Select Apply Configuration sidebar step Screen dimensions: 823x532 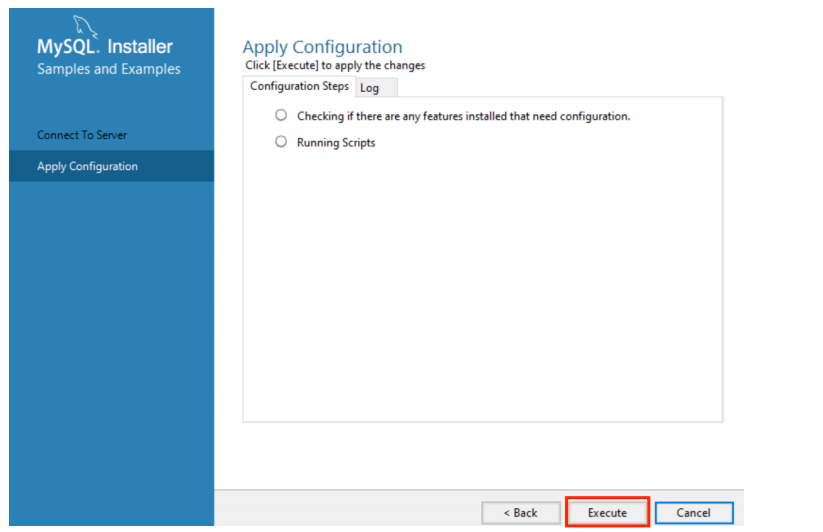coord(111,166)
